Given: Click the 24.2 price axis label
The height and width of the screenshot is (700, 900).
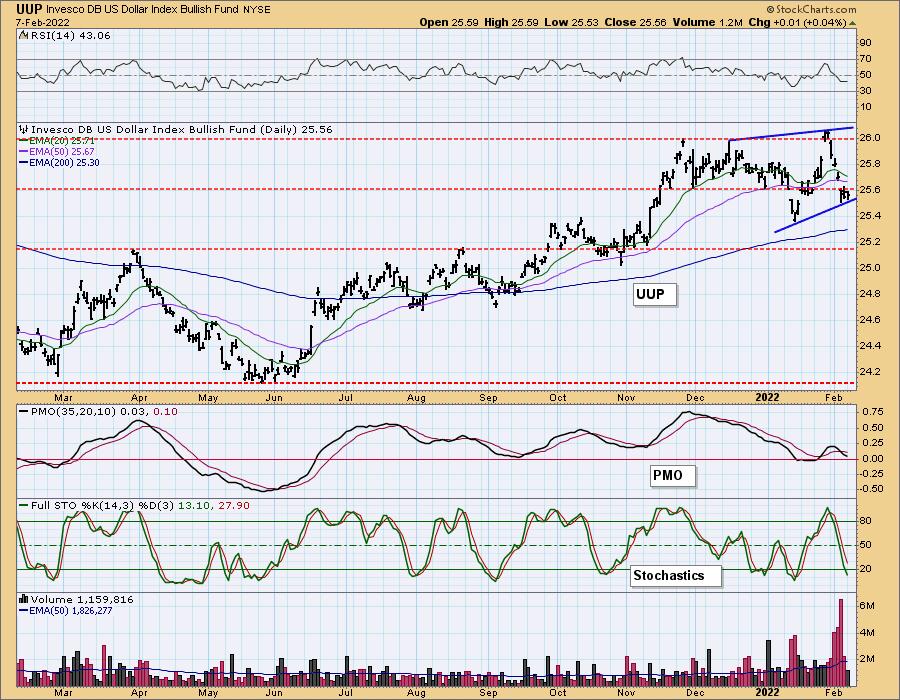Looking at the screenshot, I should click(x=870, y=372).
